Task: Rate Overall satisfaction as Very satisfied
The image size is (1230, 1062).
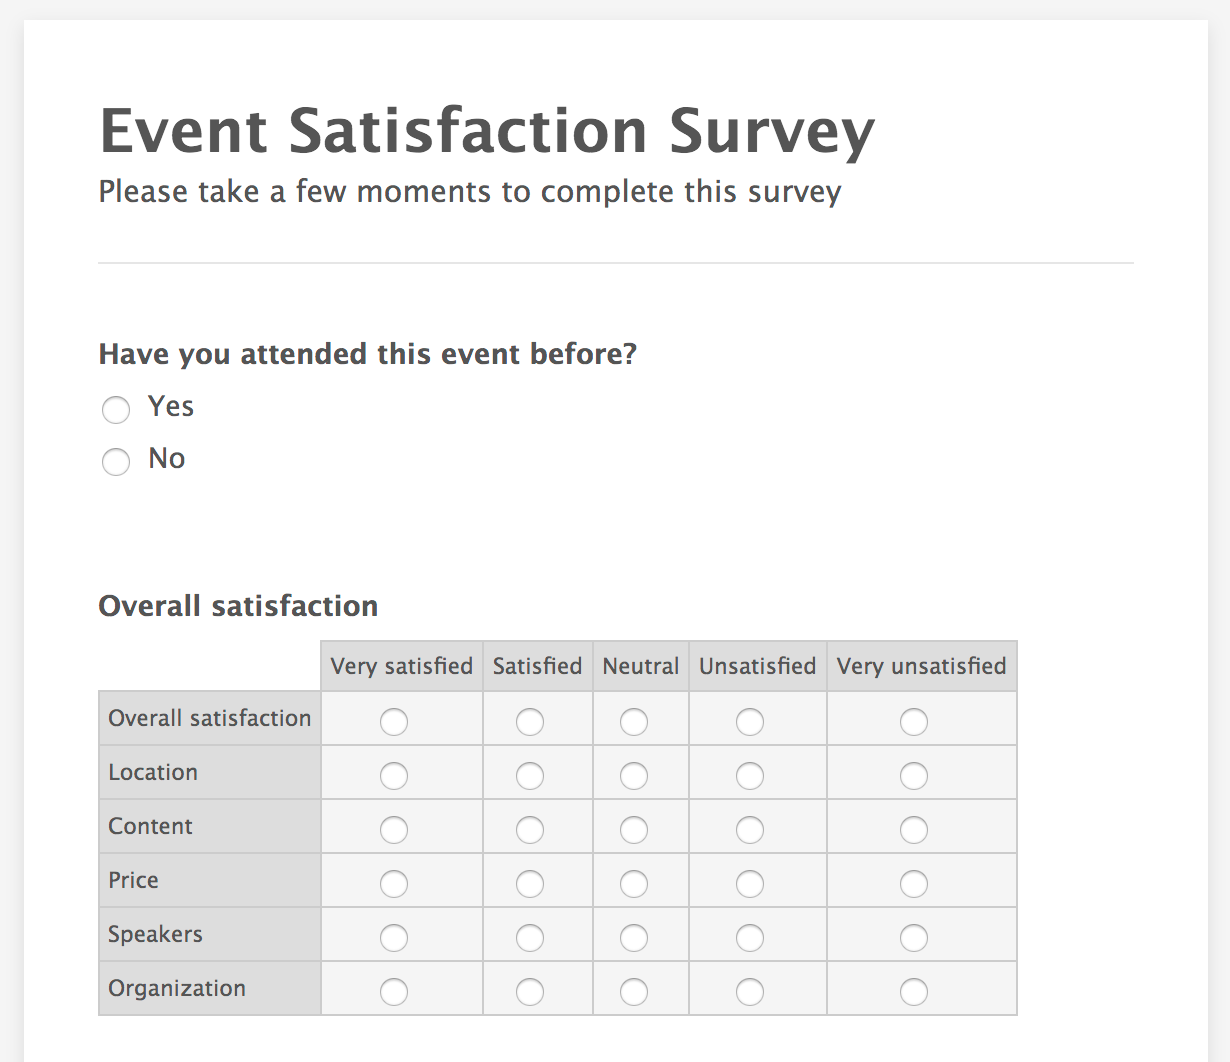Action: click(x=394, y=722)
